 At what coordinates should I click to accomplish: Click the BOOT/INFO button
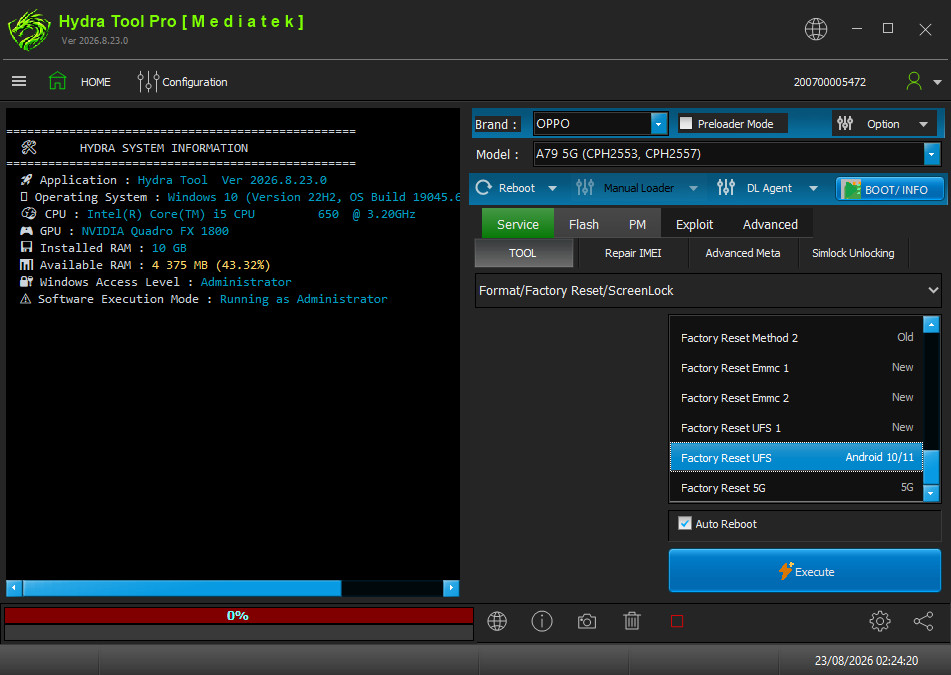890,189
